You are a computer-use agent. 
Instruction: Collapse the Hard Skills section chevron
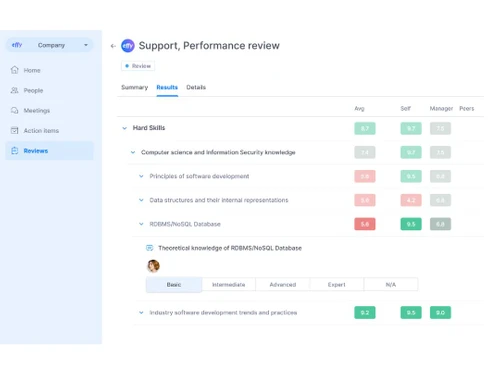125,128
